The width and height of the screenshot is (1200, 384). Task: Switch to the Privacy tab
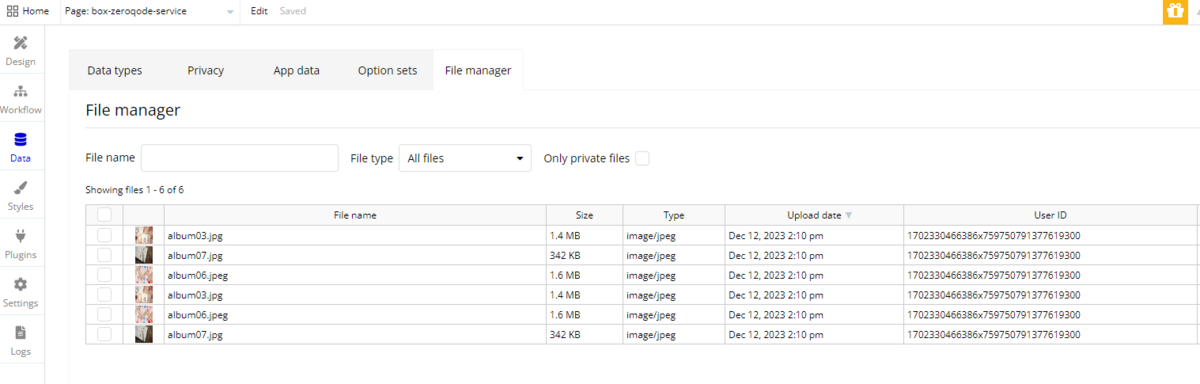[205, 70]
